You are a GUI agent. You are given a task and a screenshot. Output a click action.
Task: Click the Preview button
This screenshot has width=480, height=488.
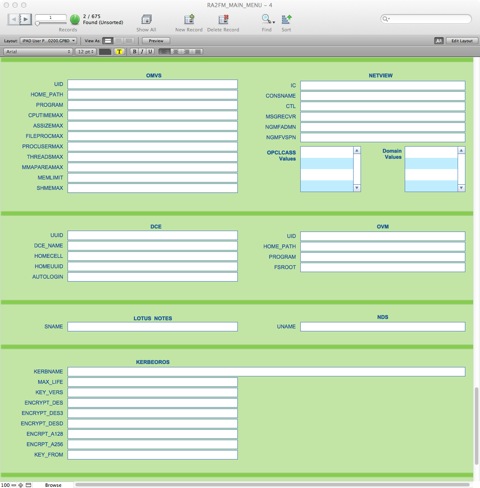pyautogui.click(x=156, y=41)
